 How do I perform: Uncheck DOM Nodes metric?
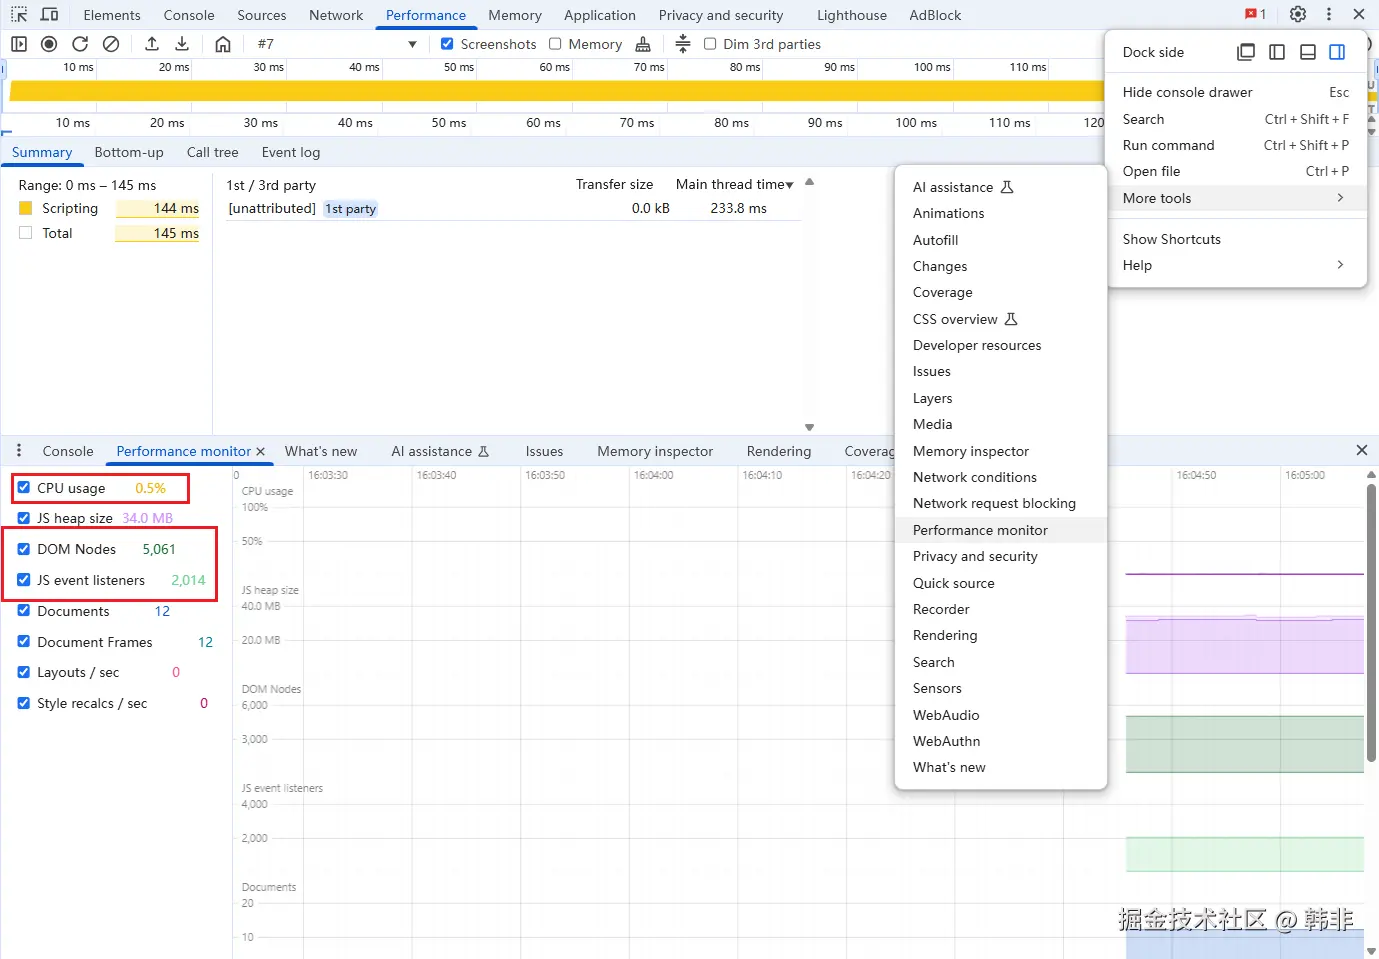(x=24, y=549)
